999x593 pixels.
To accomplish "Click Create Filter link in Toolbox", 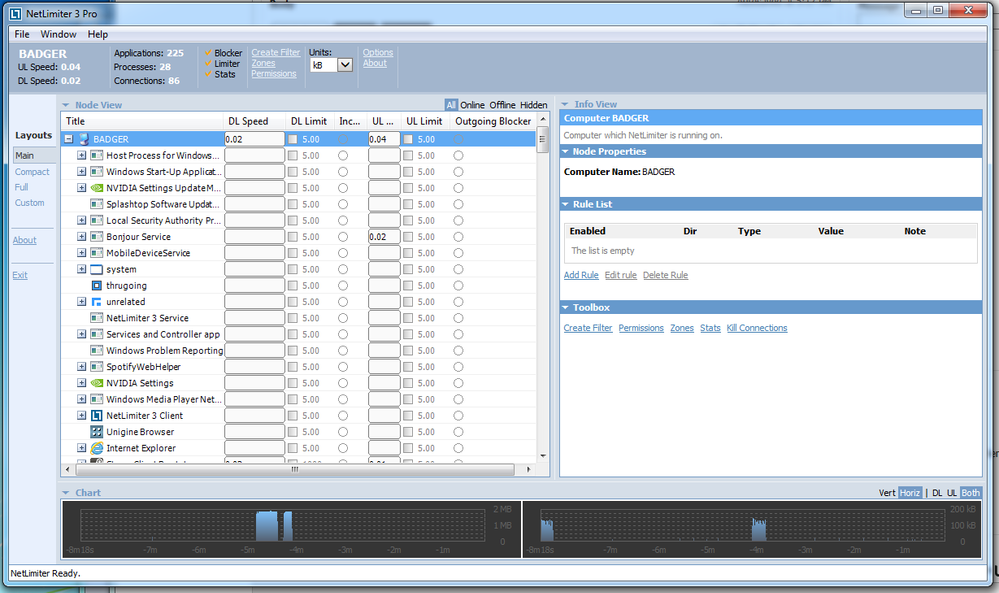I will pyautogui.click(x=587, y=328).
